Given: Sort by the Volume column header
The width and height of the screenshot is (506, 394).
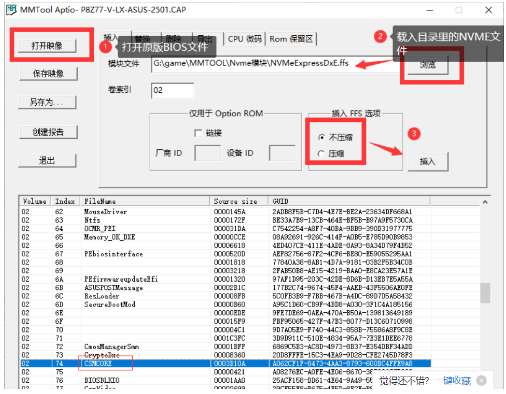Looking at the screenshot, I should tap(35, 201).
